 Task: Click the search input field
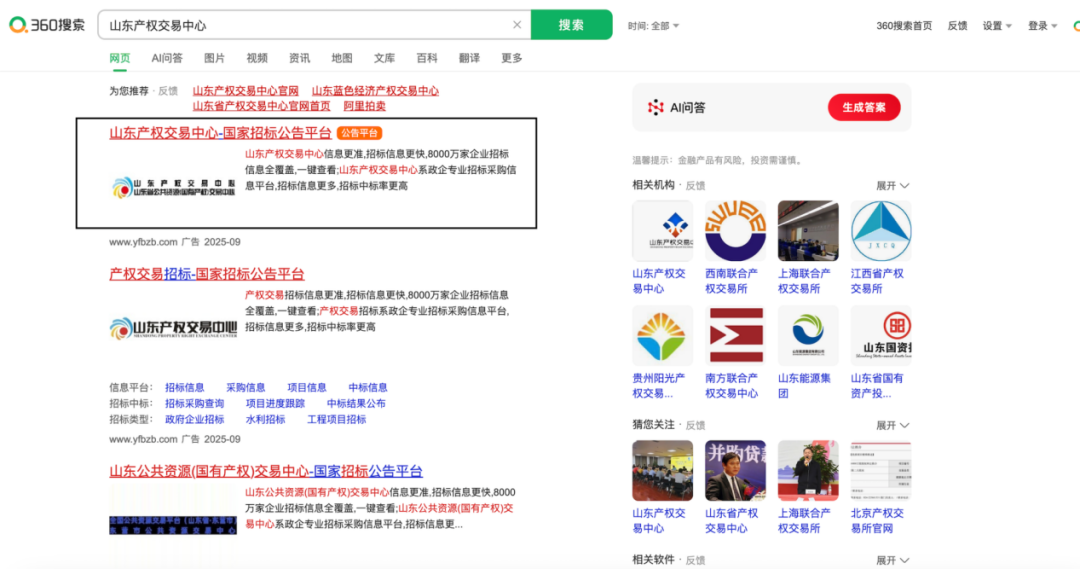click(300, 25)
